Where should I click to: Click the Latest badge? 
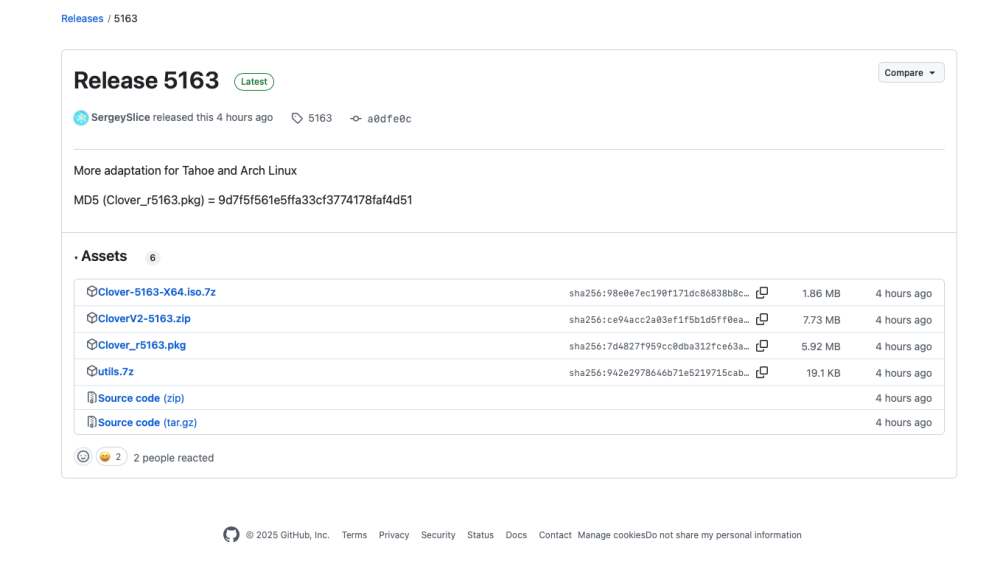(254, 82)
